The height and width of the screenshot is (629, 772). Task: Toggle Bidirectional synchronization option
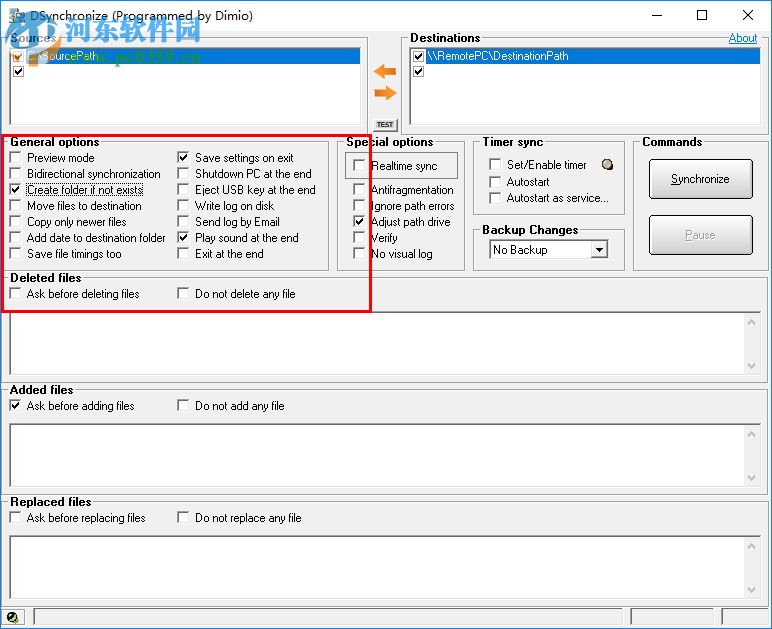[16, 174]
